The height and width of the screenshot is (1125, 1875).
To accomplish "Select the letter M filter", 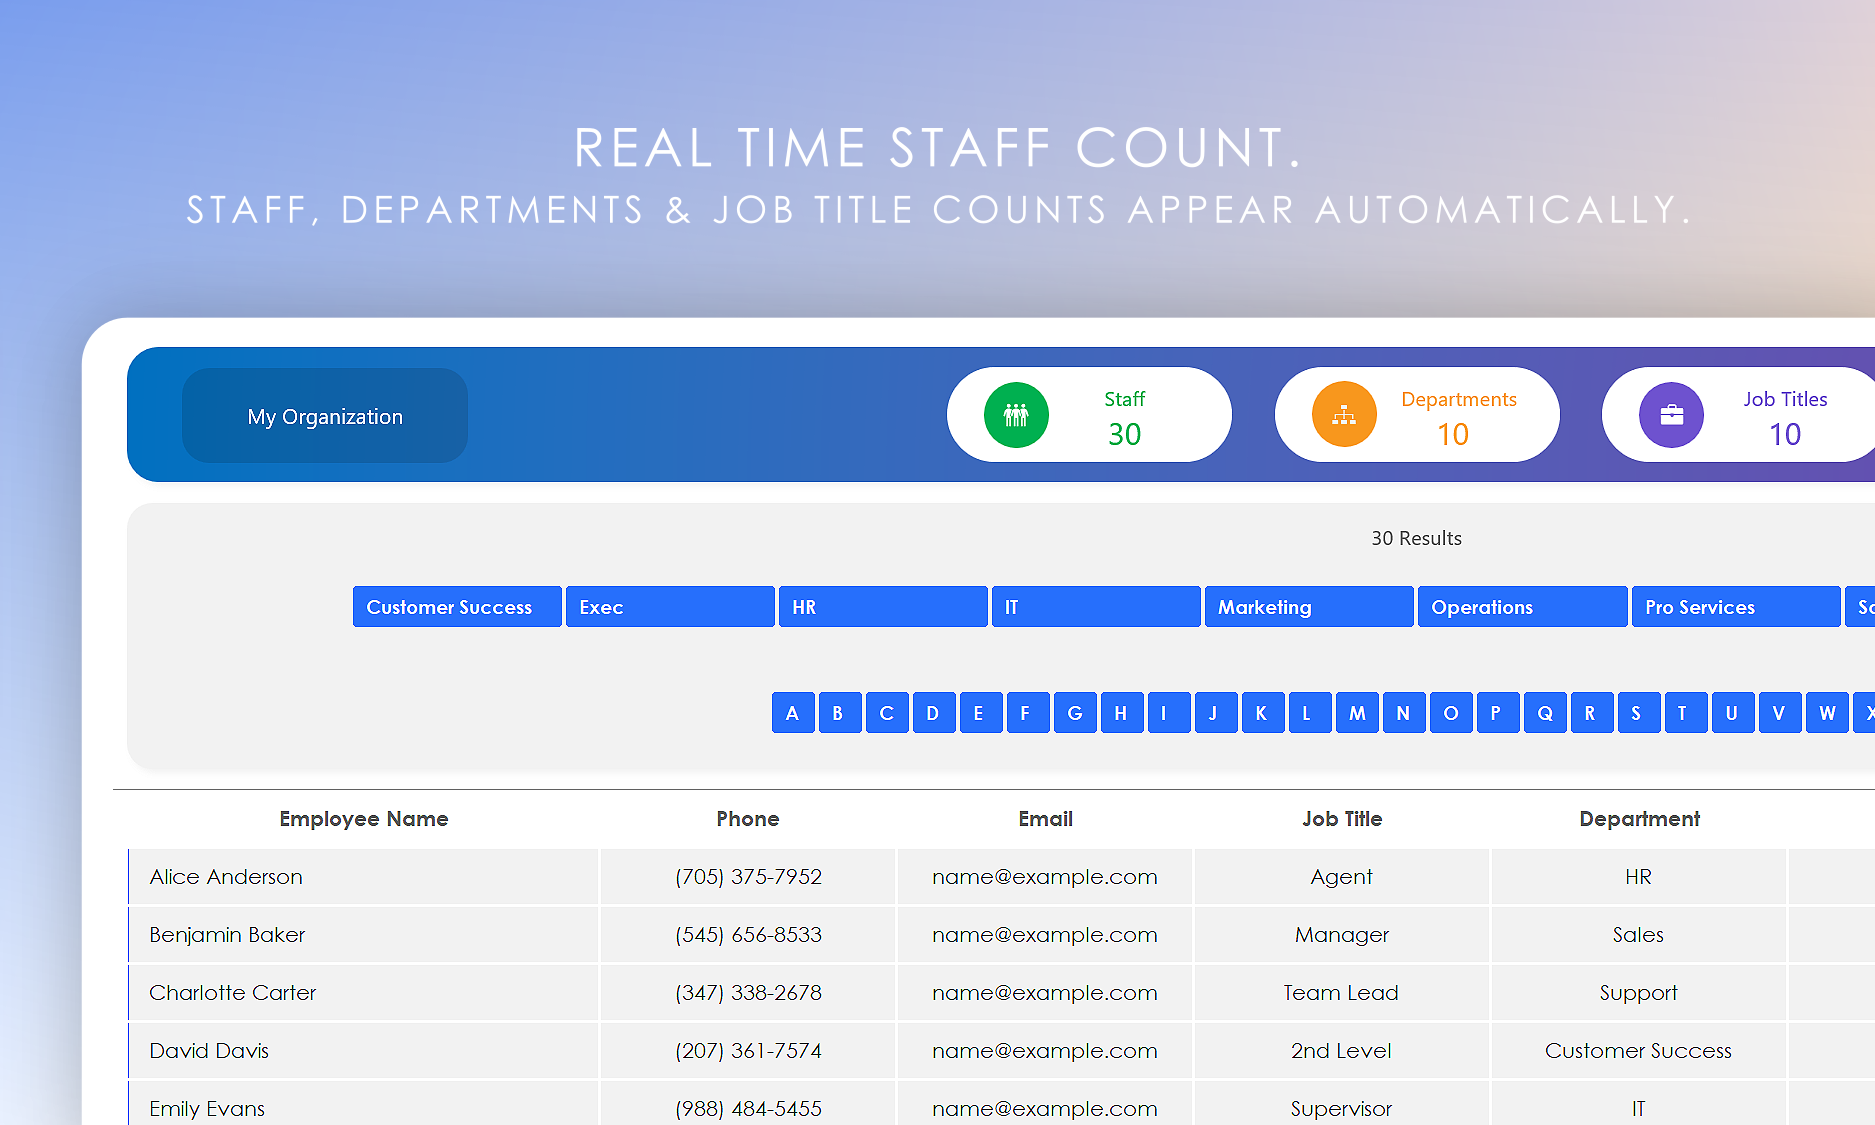I will tap(1357, 713).
